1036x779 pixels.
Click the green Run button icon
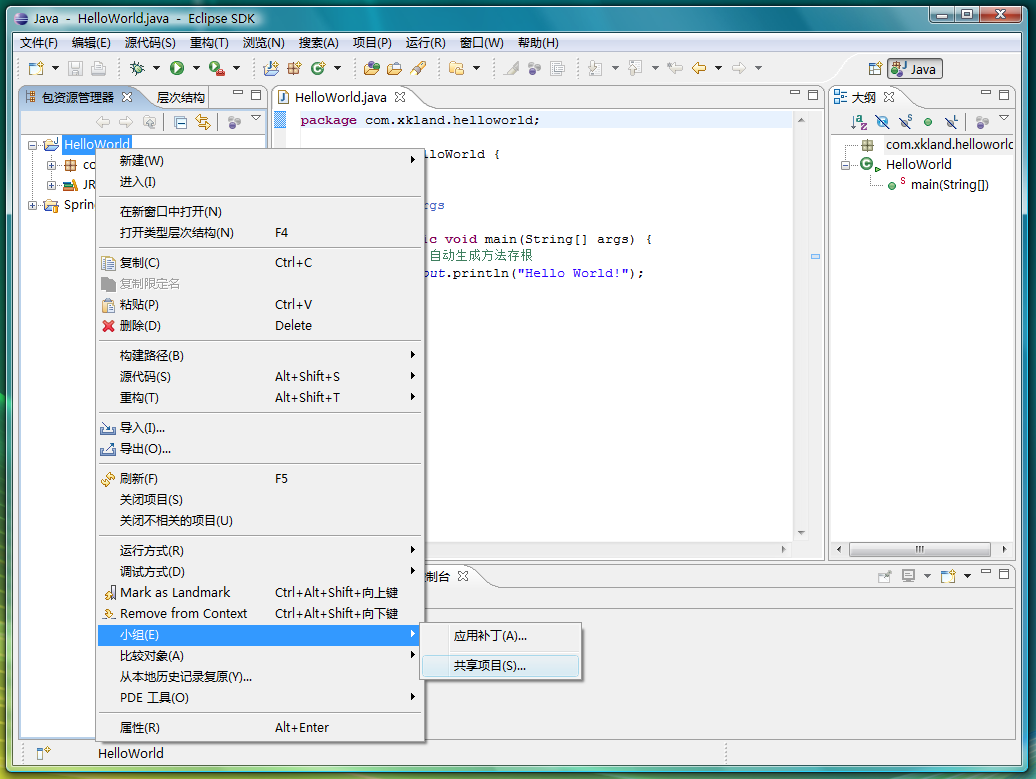pos(176,68)
